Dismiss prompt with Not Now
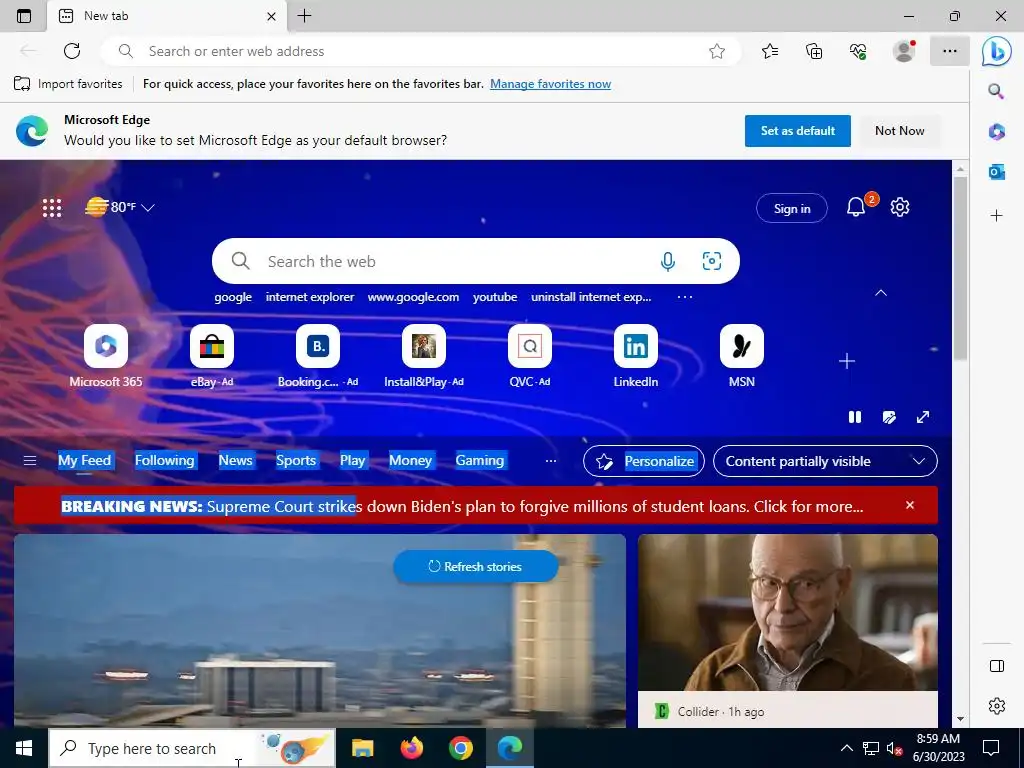 899,131
